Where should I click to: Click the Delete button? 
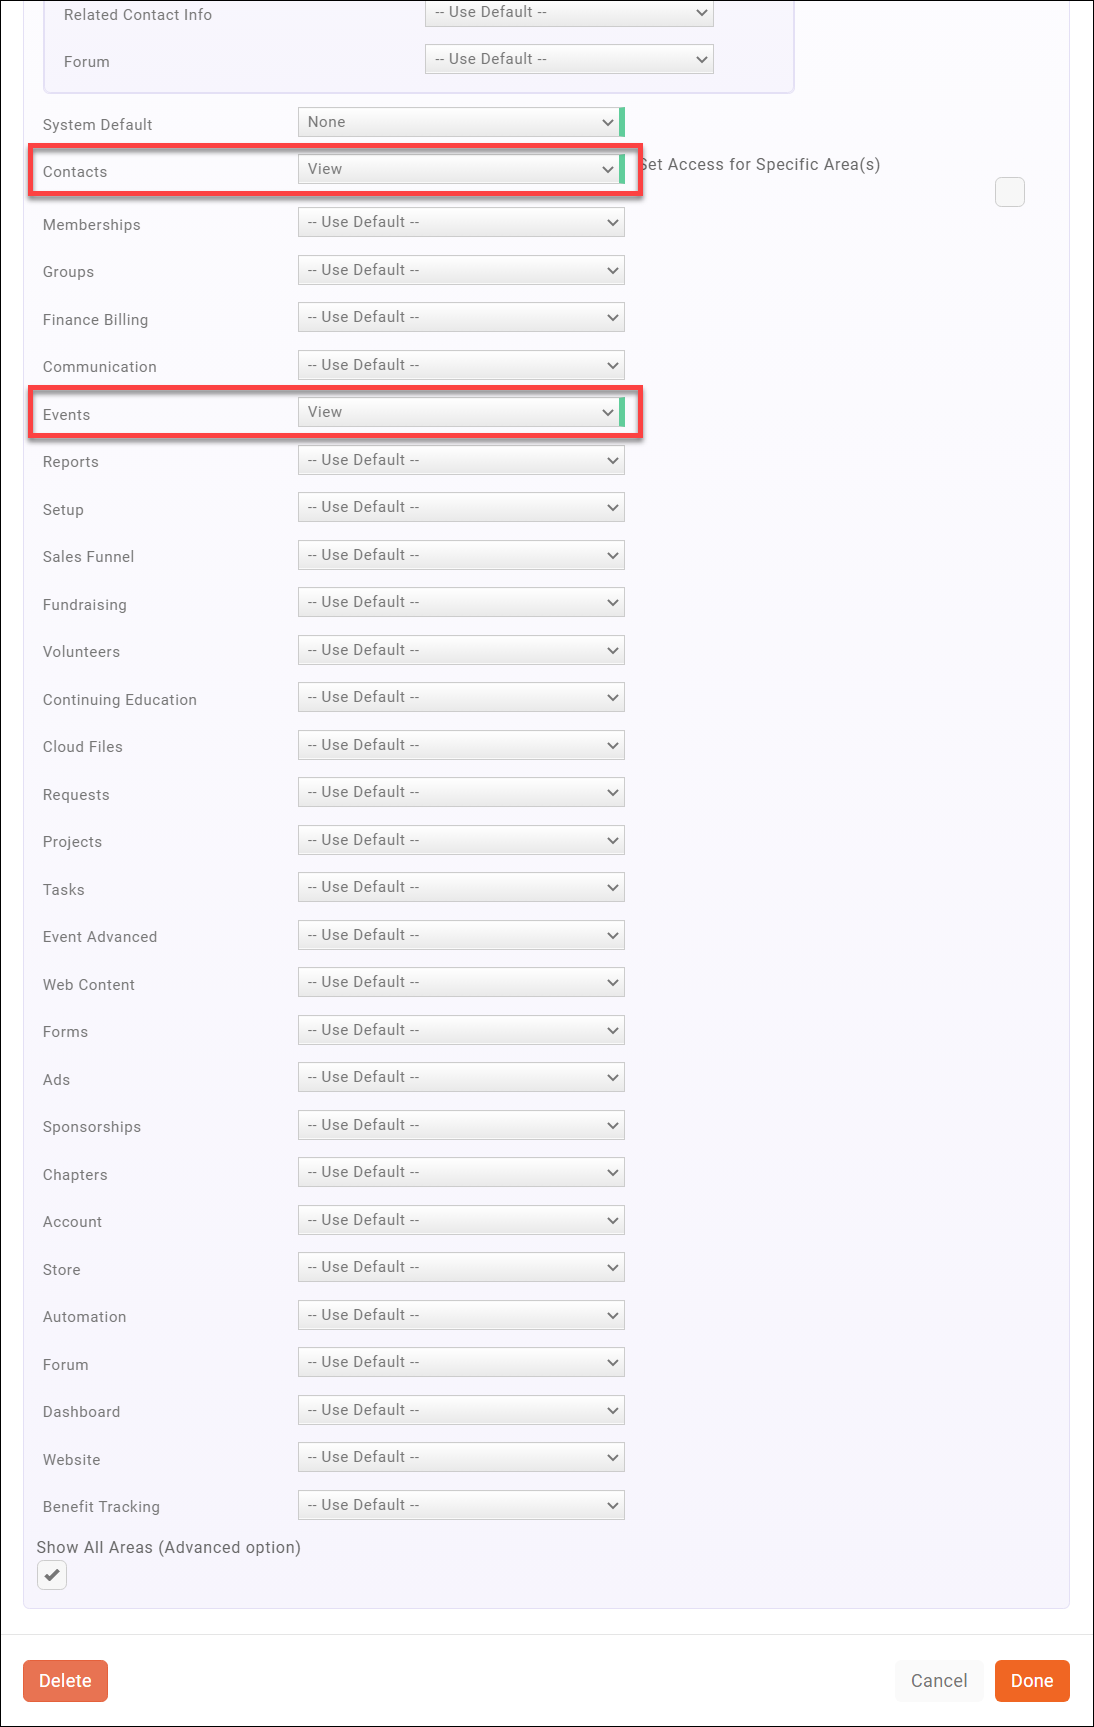(65, 1681)
